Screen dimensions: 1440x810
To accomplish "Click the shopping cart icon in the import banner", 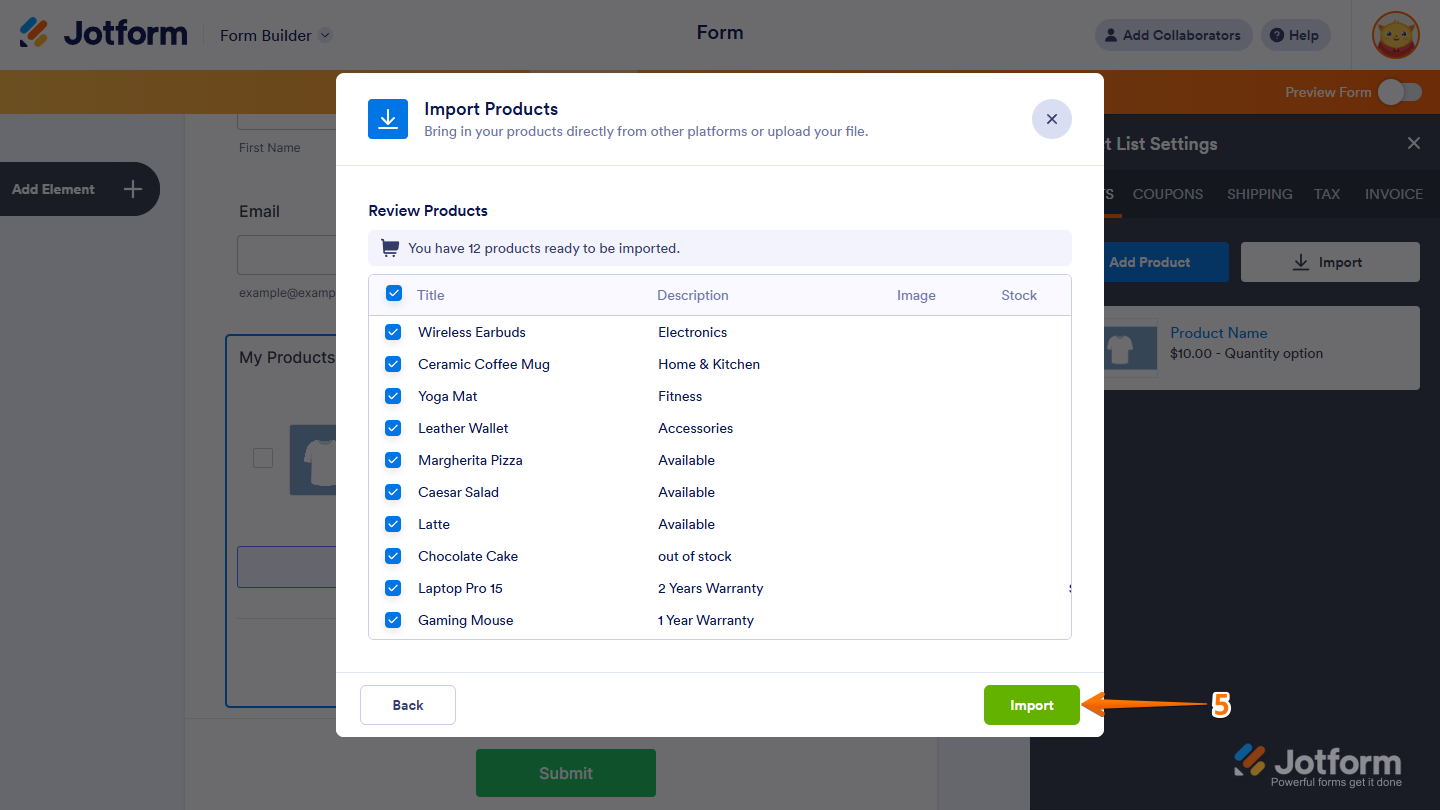I will 389,247.
